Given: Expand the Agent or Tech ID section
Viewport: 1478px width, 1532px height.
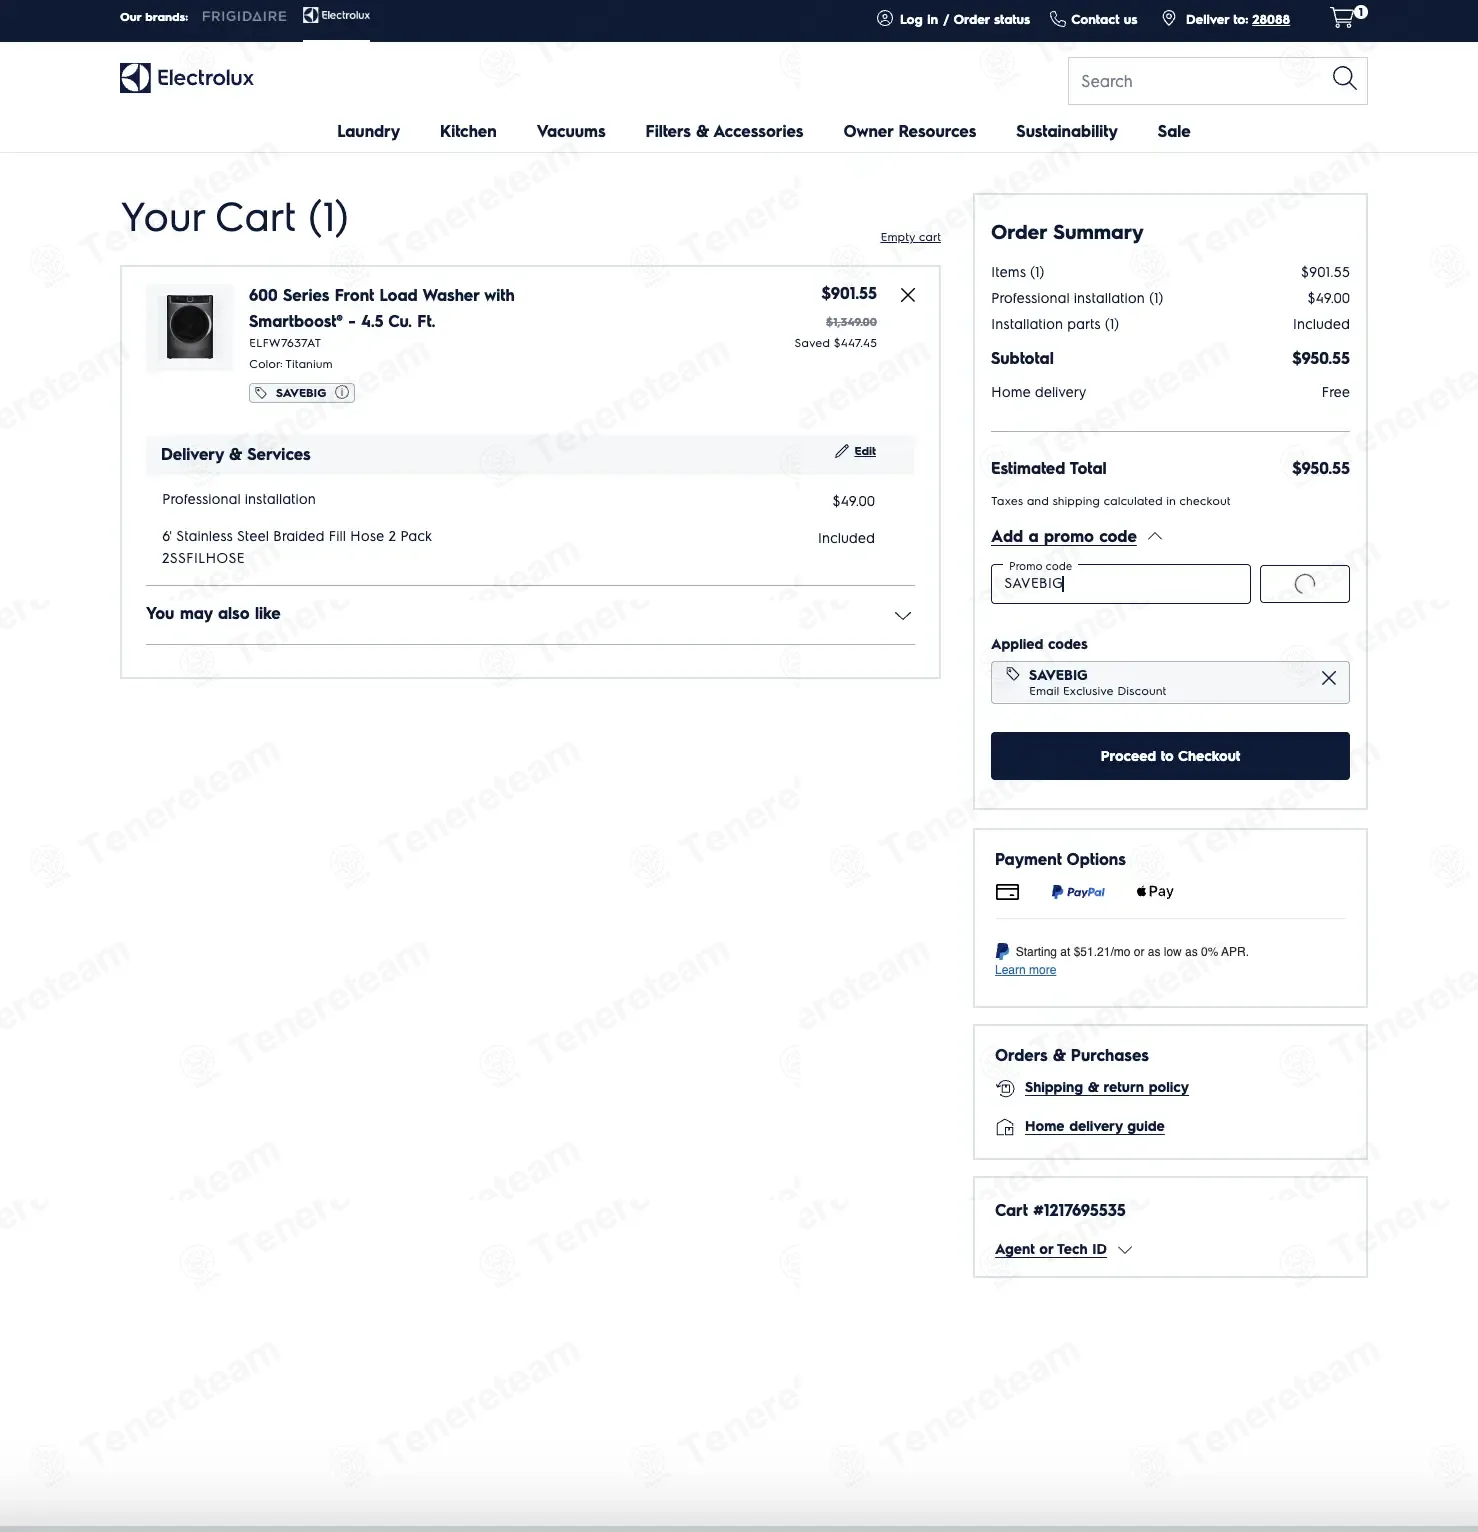Looking at the screenshot, I should tap(1124, 1250).
